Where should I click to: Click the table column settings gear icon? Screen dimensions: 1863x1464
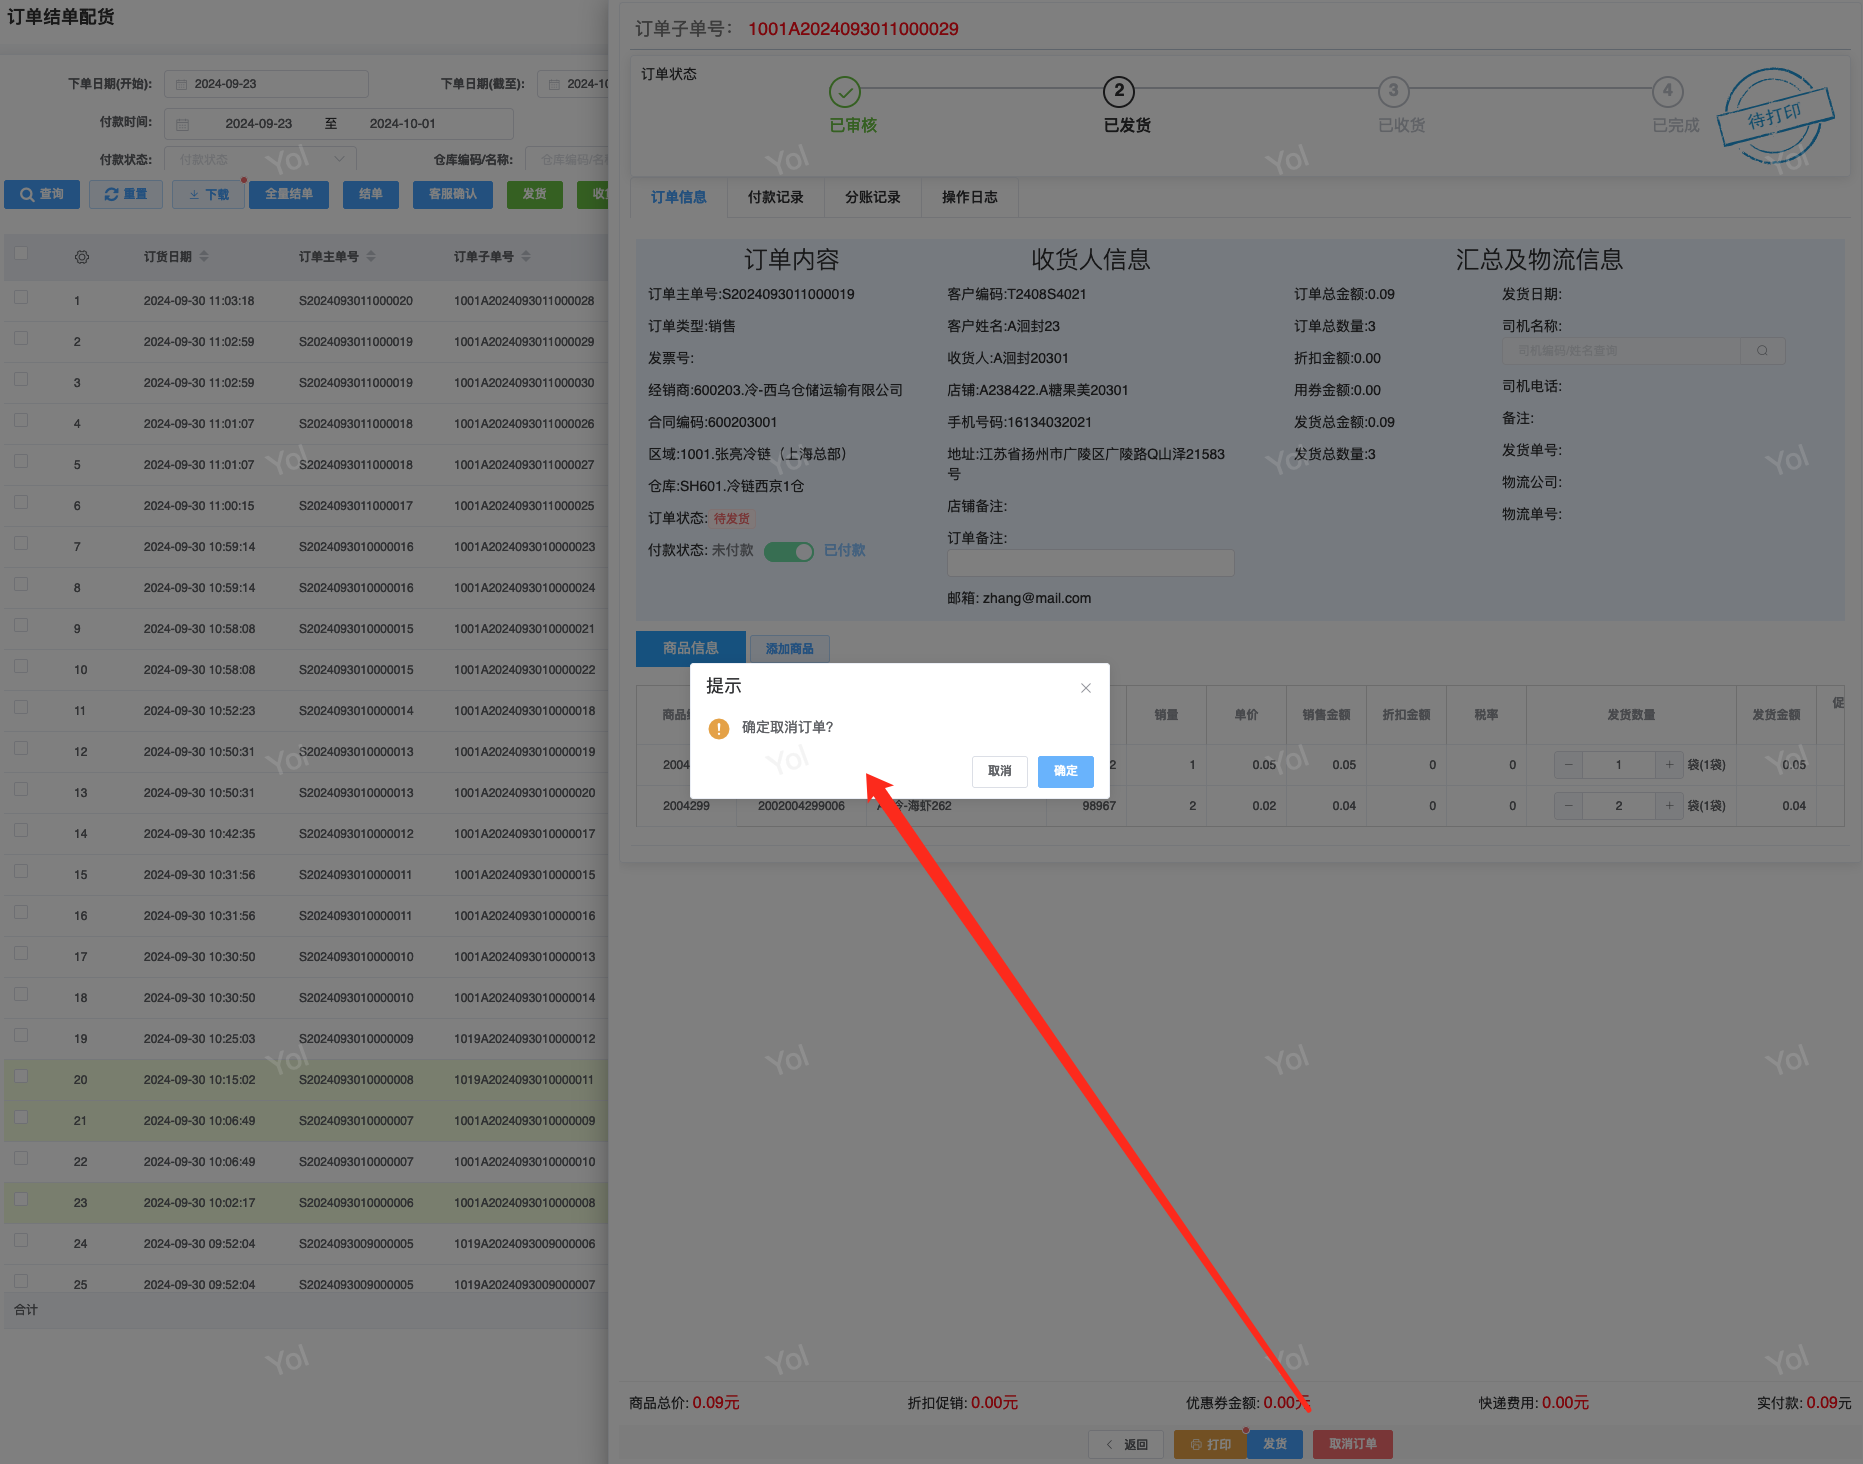pyautogui.click(x=82, y=257)
